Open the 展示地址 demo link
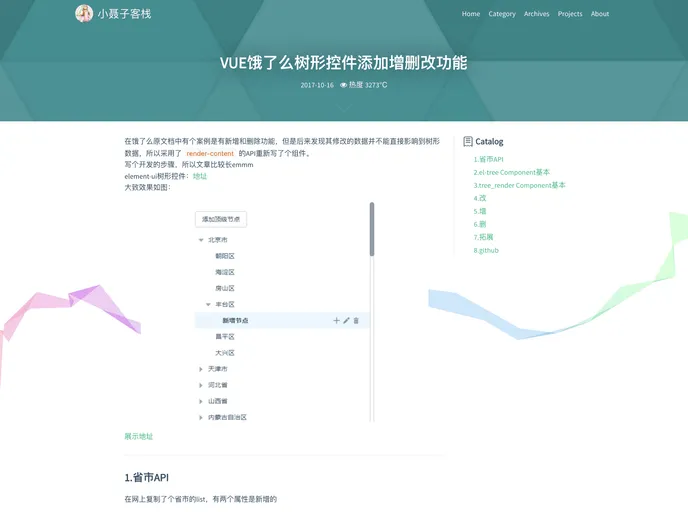Screen dimensions: 688x512 (139, 436)
